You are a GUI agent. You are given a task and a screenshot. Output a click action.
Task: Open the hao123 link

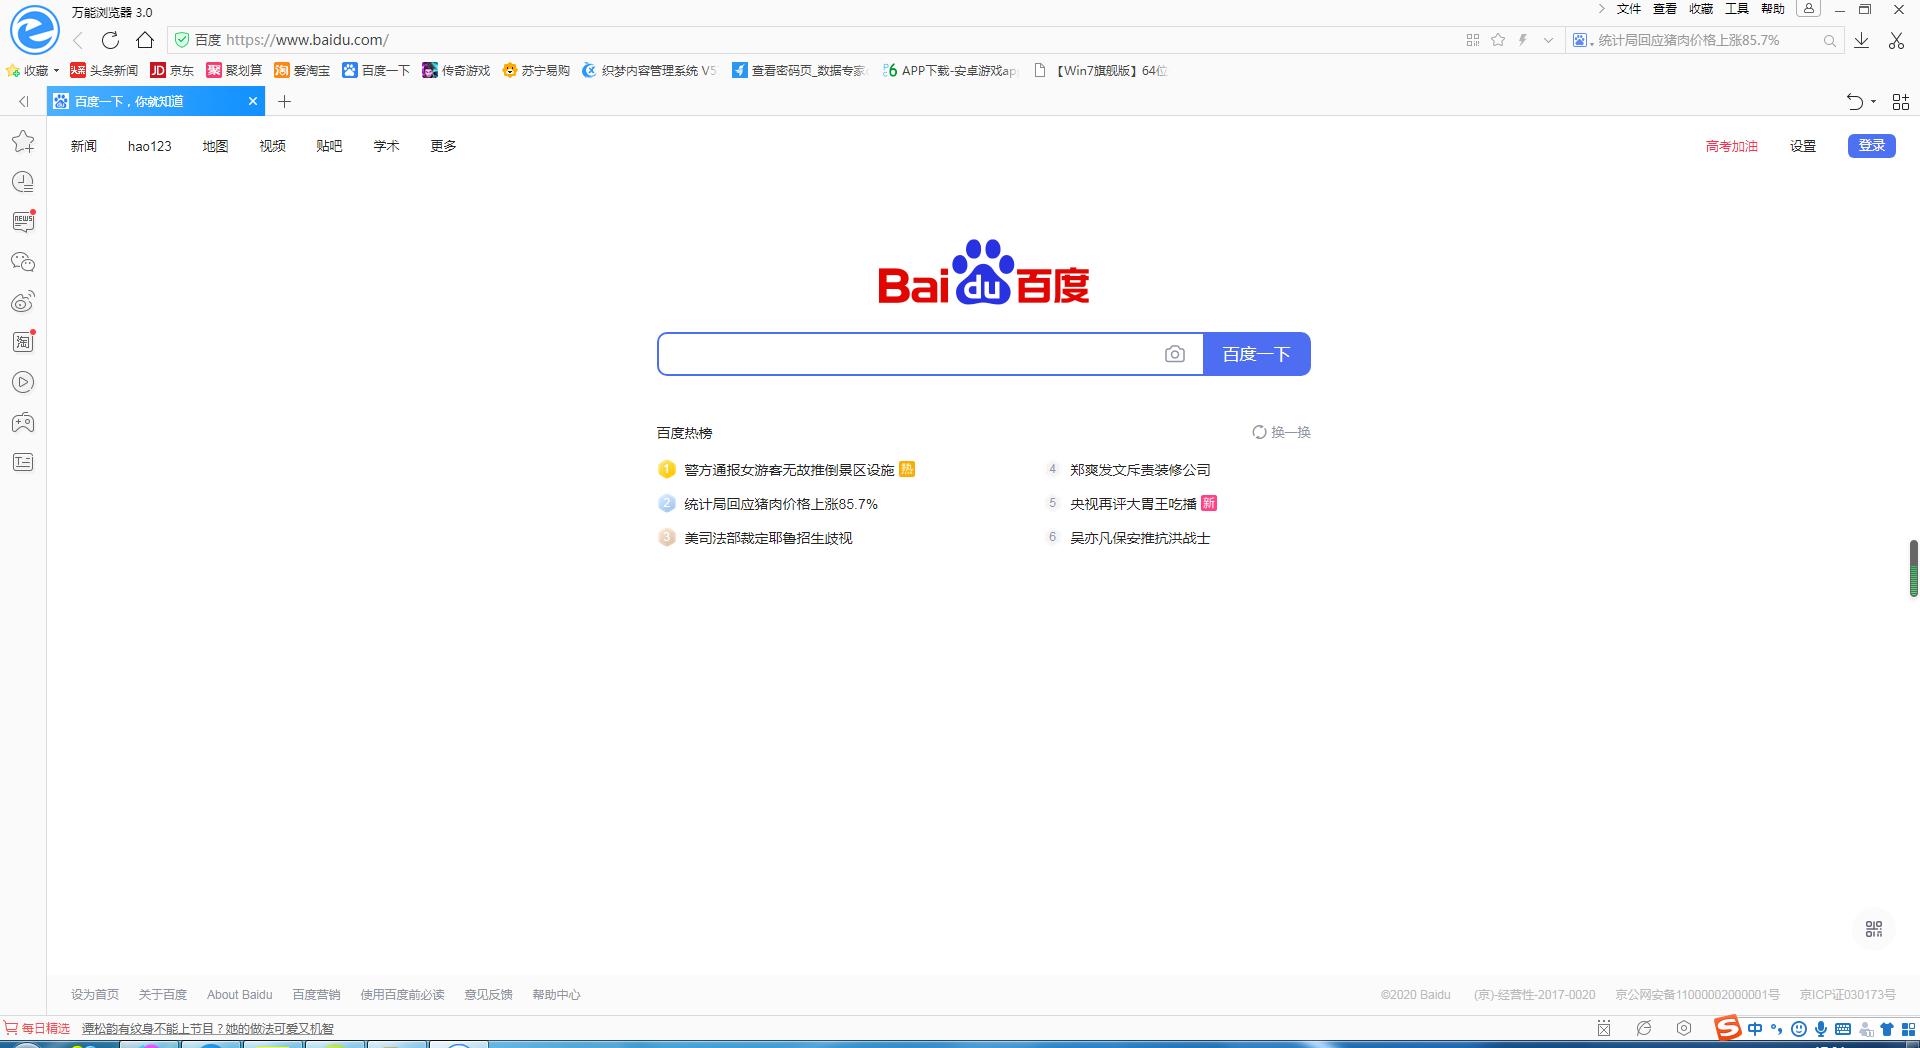point(150,146)
